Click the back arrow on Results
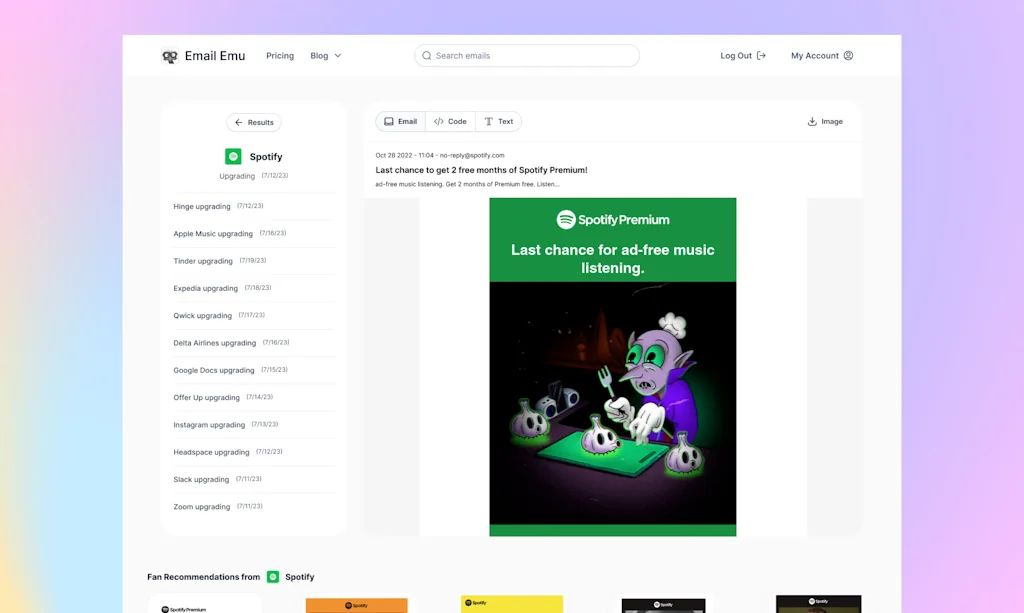 coord(239,123)
